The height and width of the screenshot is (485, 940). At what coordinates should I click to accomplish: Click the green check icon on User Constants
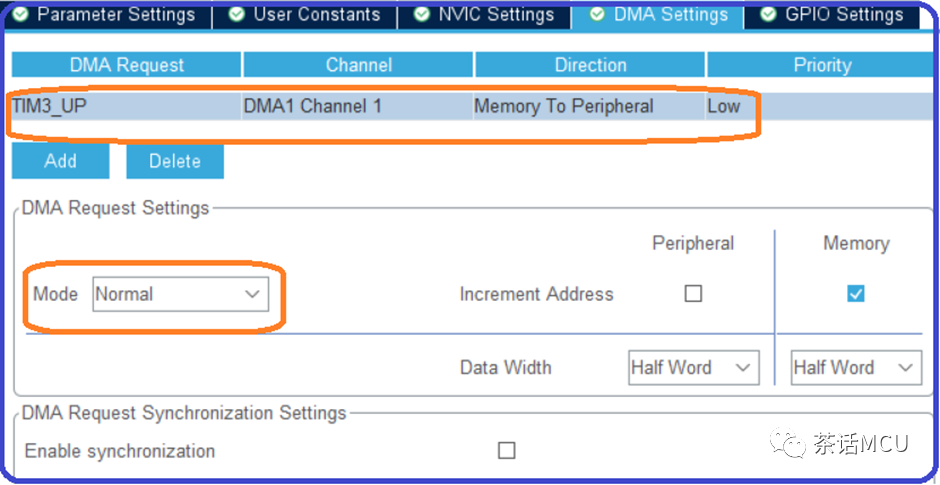pyautogui.click(x=237, y=14)
